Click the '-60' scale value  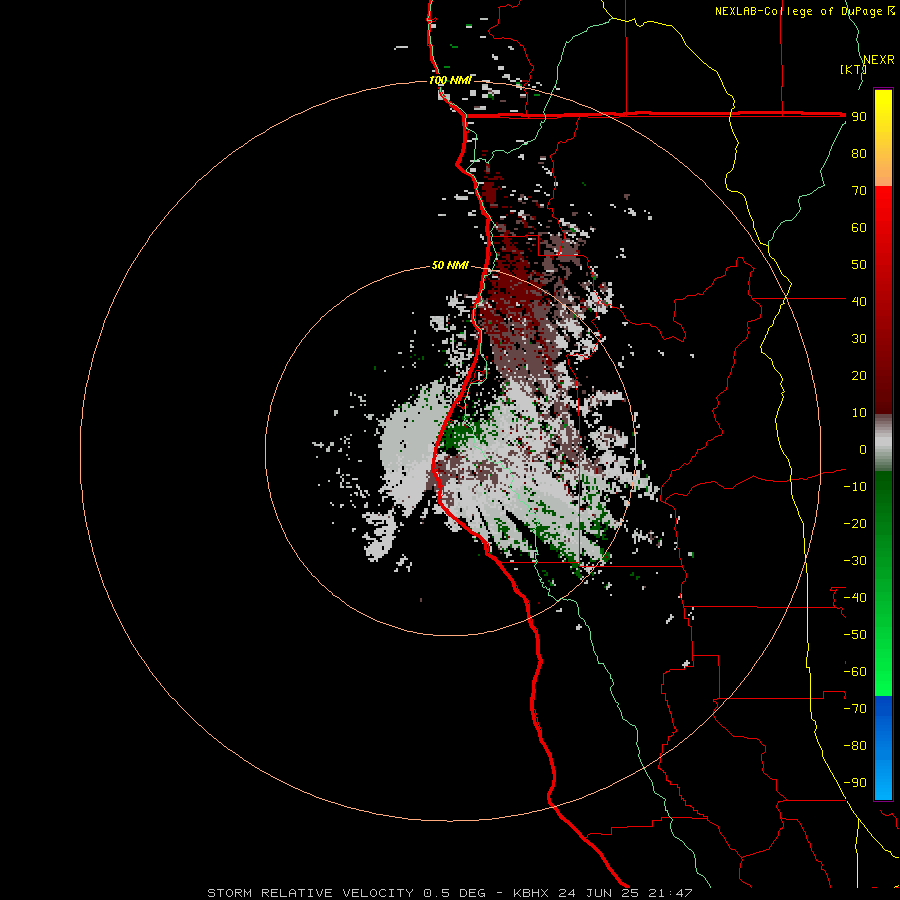[855, 672]
